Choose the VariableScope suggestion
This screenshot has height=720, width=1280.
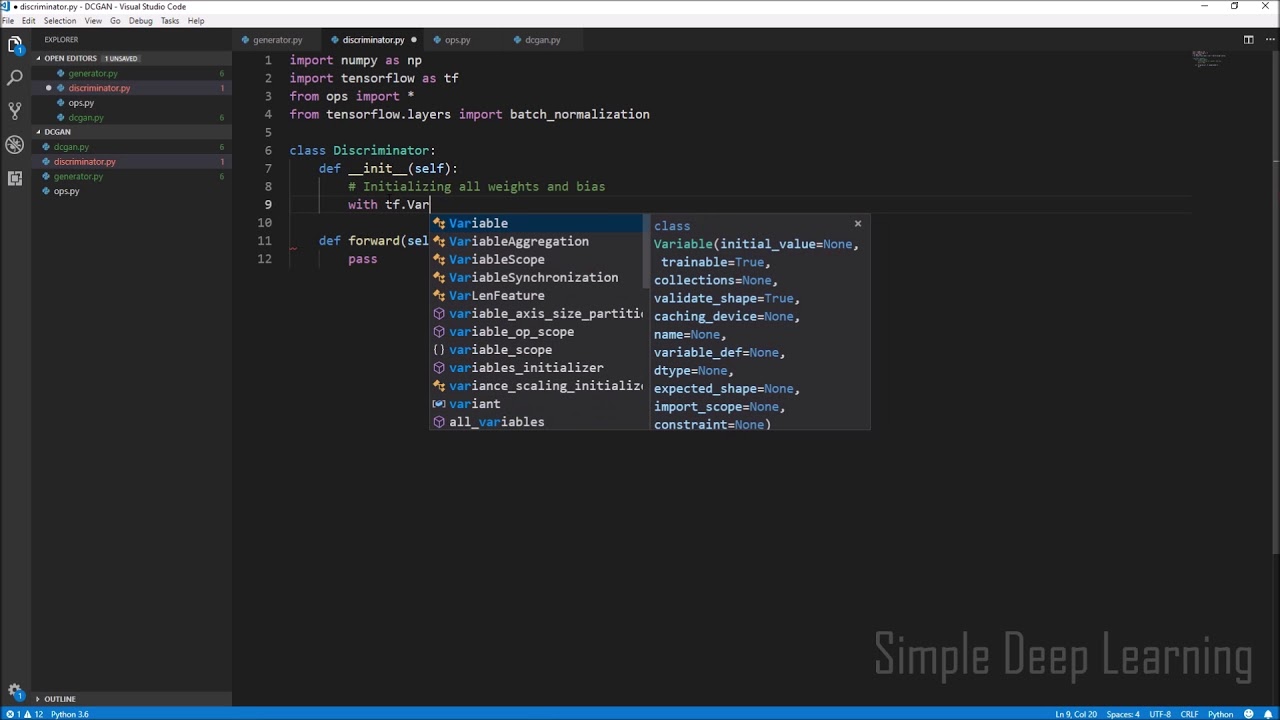click(x=537, y=259)
